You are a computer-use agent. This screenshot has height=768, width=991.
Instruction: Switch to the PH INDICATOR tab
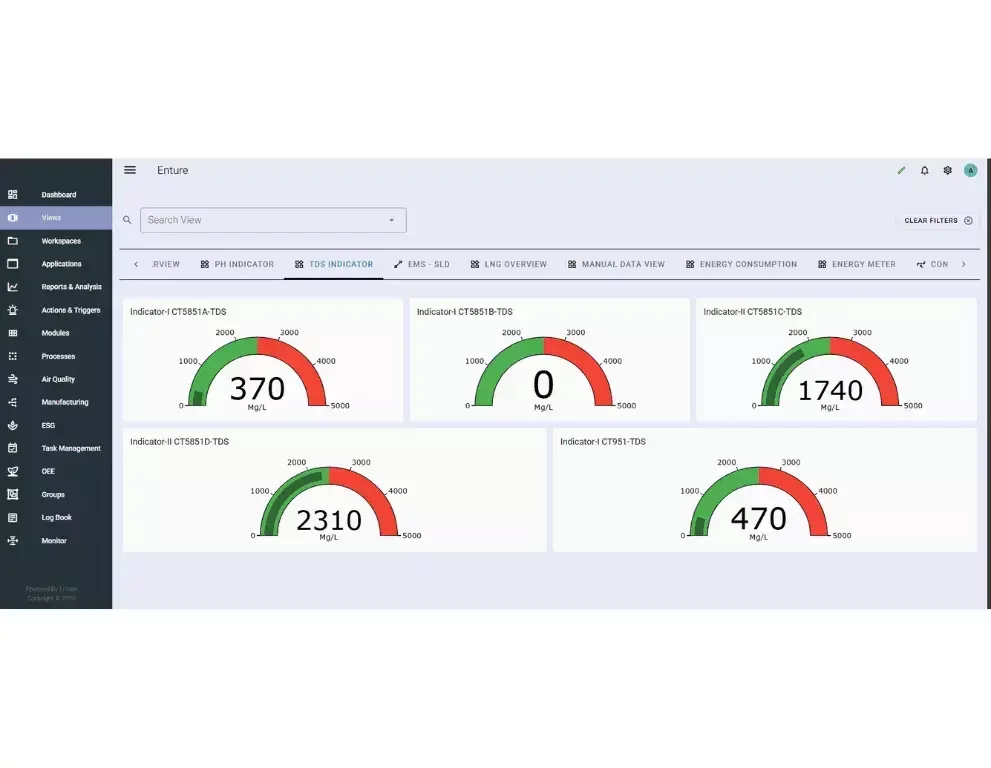pos(237,264)
